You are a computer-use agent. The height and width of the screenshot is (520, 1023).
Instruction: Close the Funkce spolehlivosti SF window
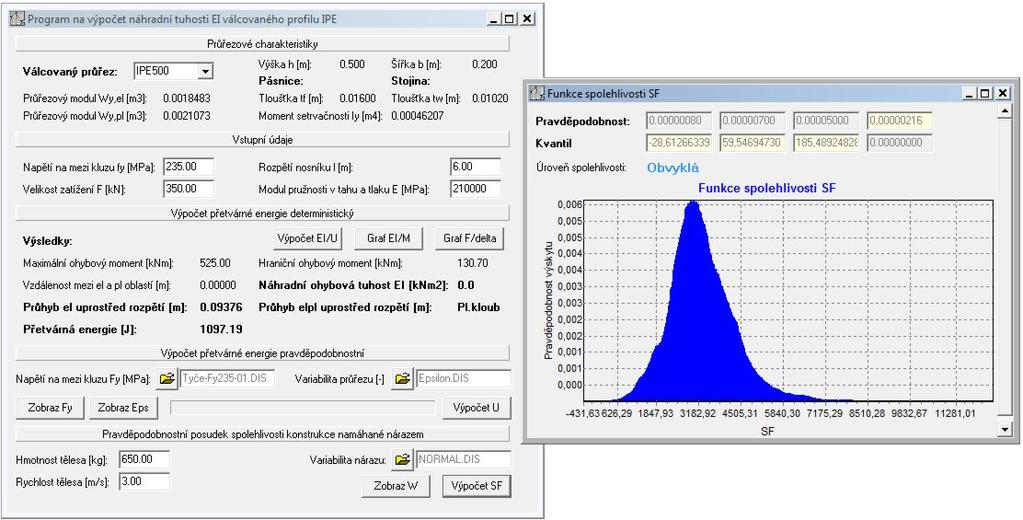coord(1002,93)
